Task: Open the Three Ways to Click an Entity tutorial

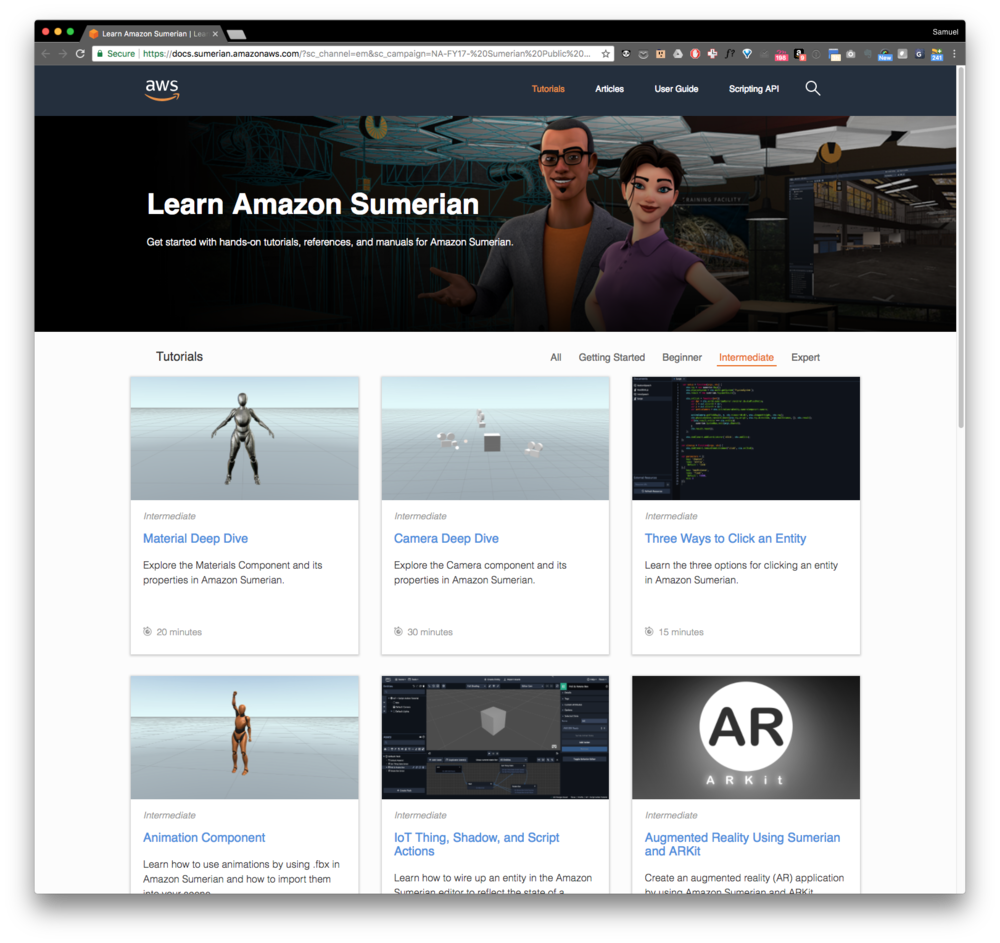Action: tap(725, 538)
